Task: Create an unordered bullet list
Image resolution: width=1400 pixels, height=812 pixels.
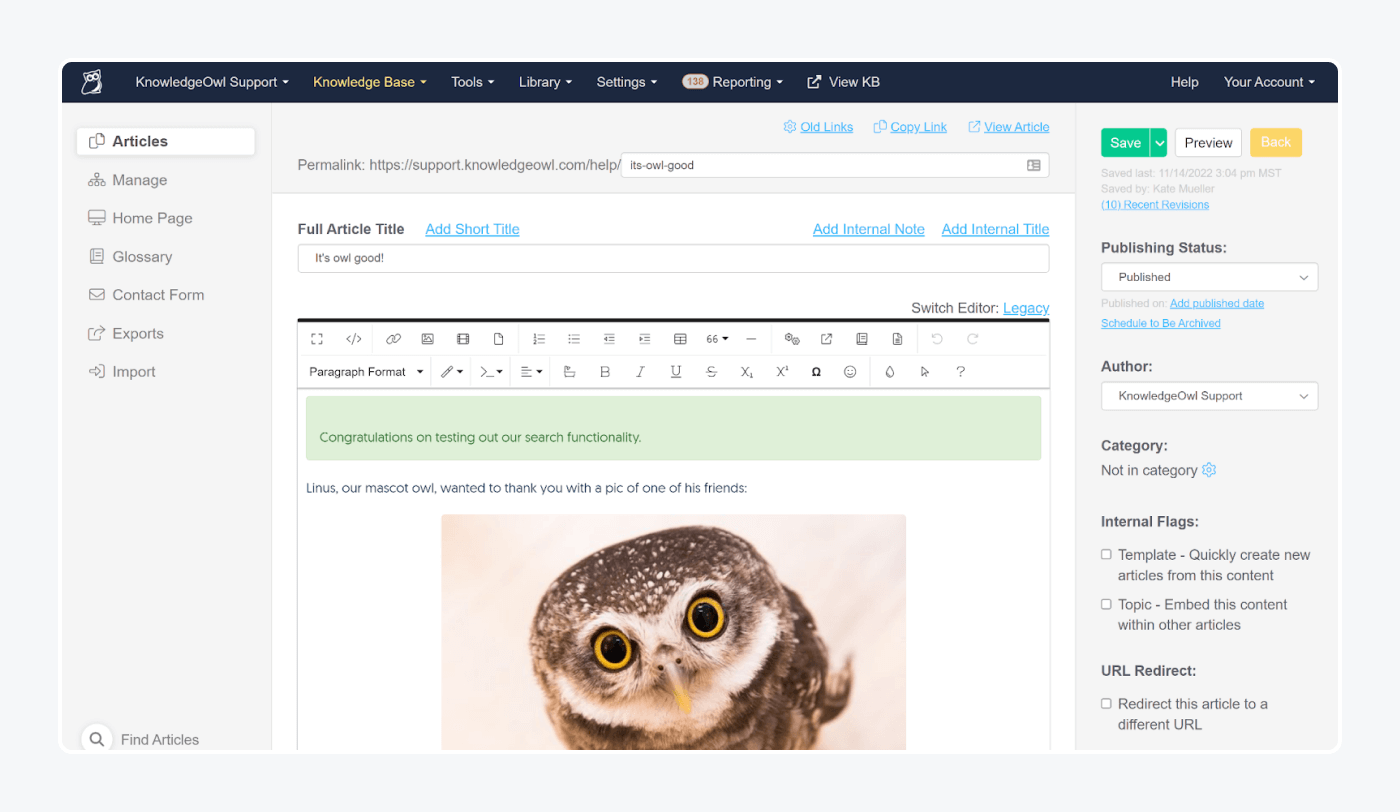Action: point(574,339)
